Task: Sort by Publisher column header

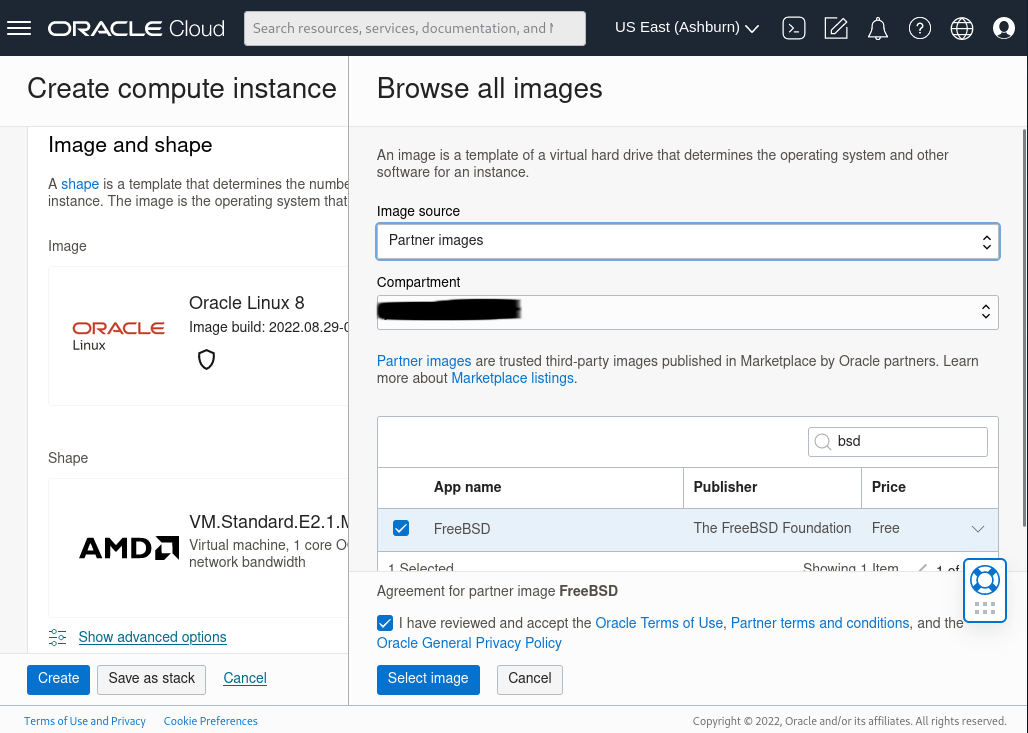Action: pos(725,487)
